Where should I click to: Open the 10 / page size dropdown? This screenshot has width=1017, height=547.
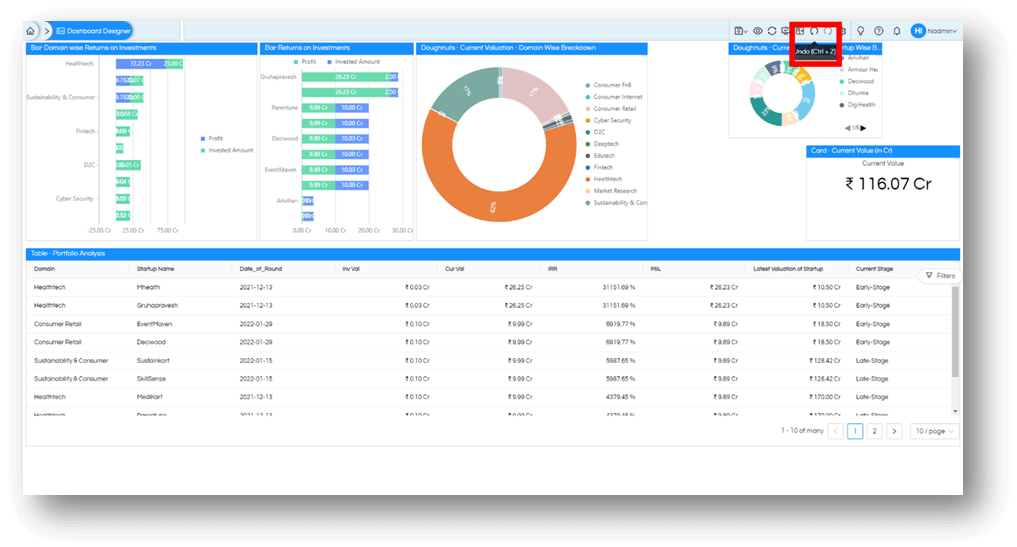click(x=934, y=431)
